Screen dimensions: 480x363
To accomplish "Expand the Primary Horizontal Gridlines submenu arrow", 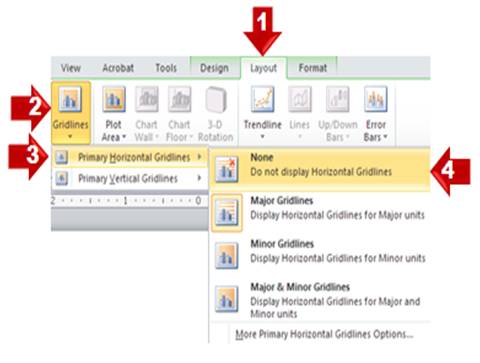I will [199, 156].
